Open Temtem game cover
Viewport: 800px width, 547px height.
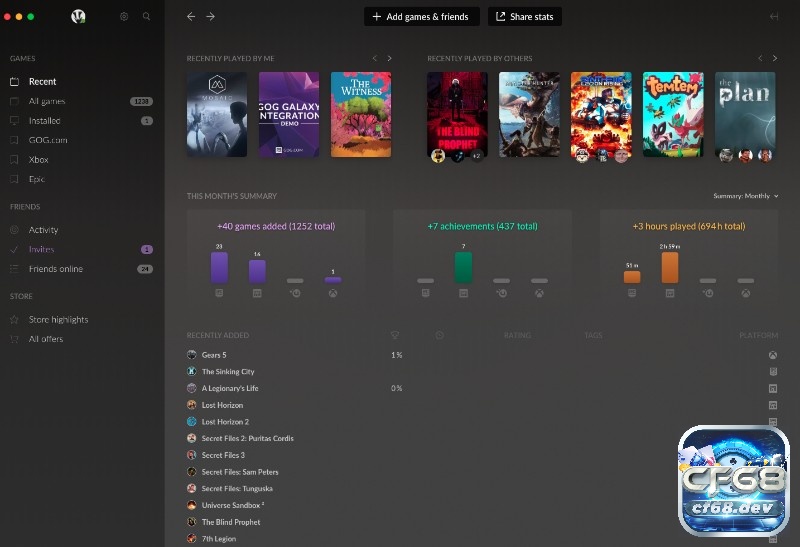tap(673, 114)
